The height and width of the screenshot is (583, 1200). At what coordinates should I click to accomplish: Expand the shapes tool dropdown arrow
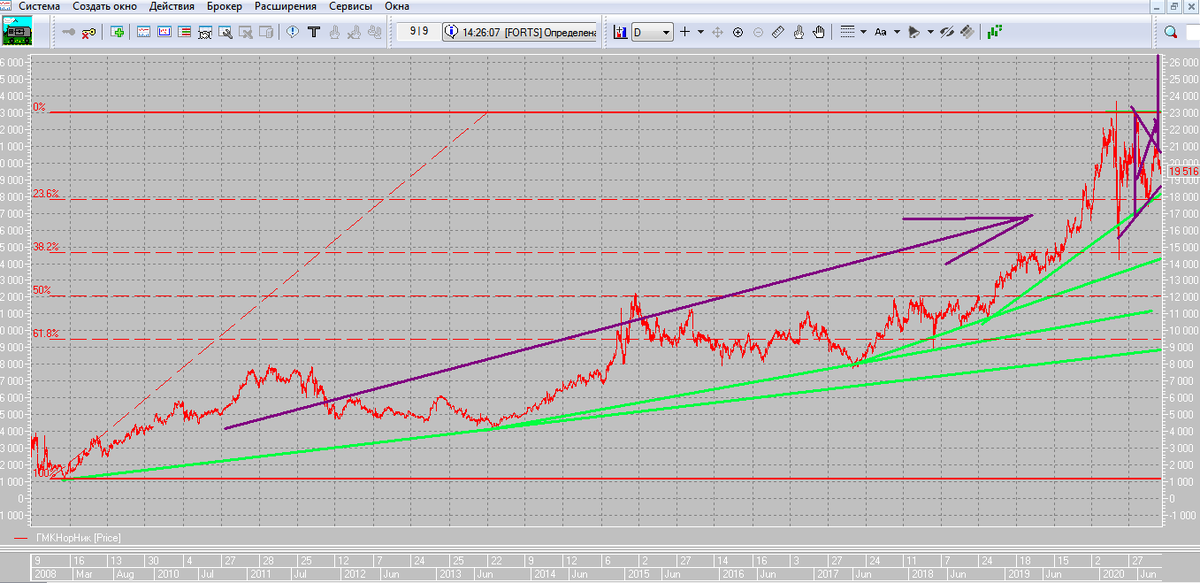pos(930,32)
